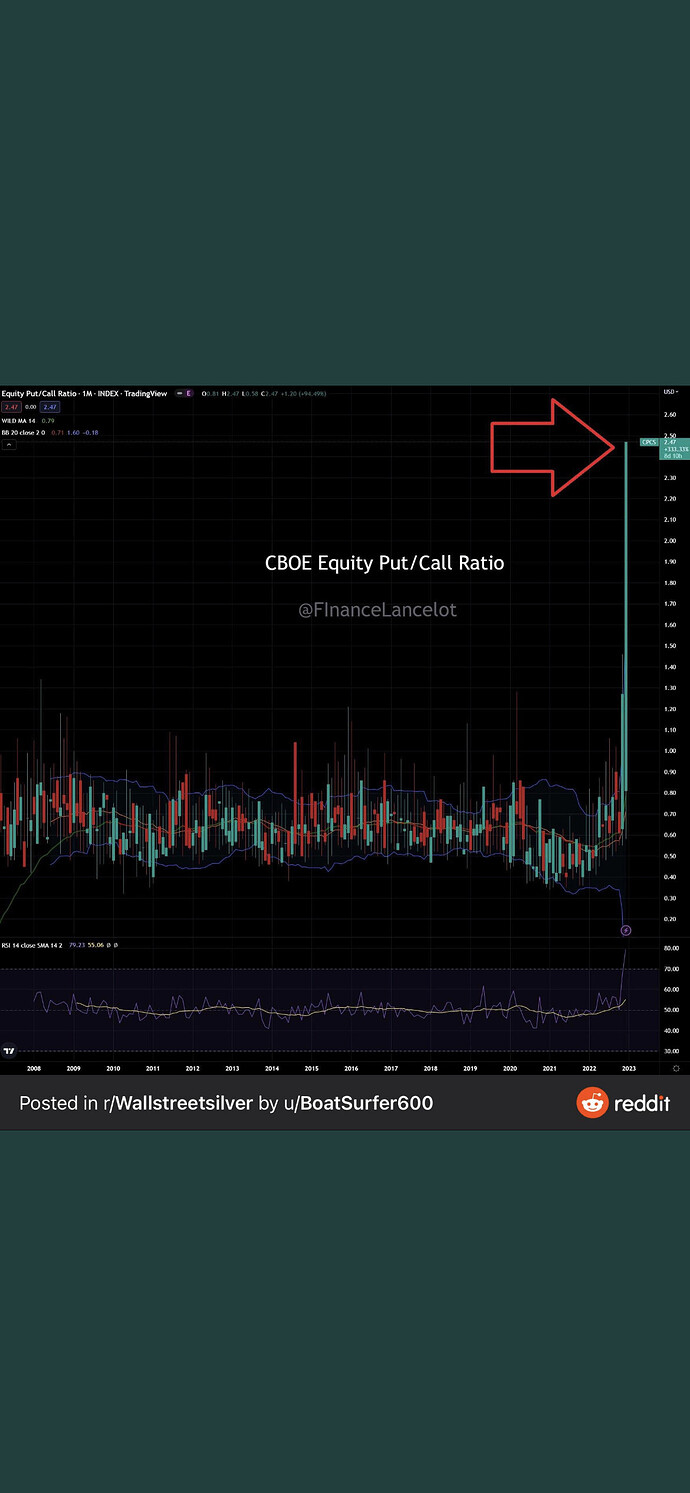Click the red 2.47 price box in the legend

pyautogui.click(x=12, y=407)
